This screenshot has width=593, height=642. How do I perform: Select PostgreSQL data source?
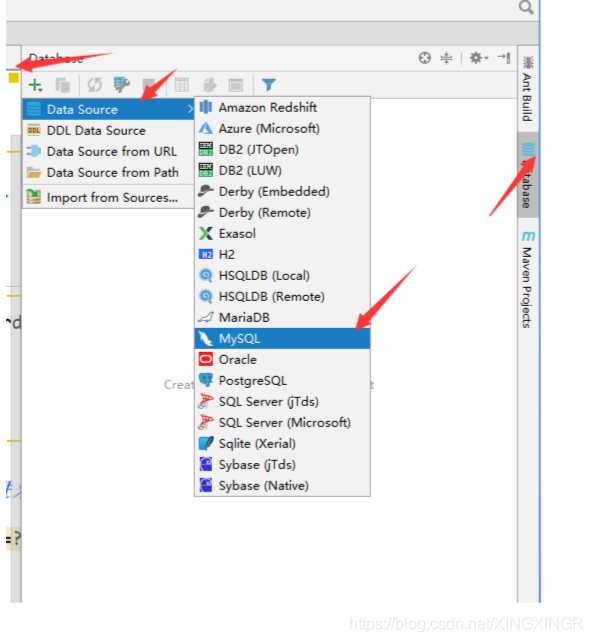[283, 380]
